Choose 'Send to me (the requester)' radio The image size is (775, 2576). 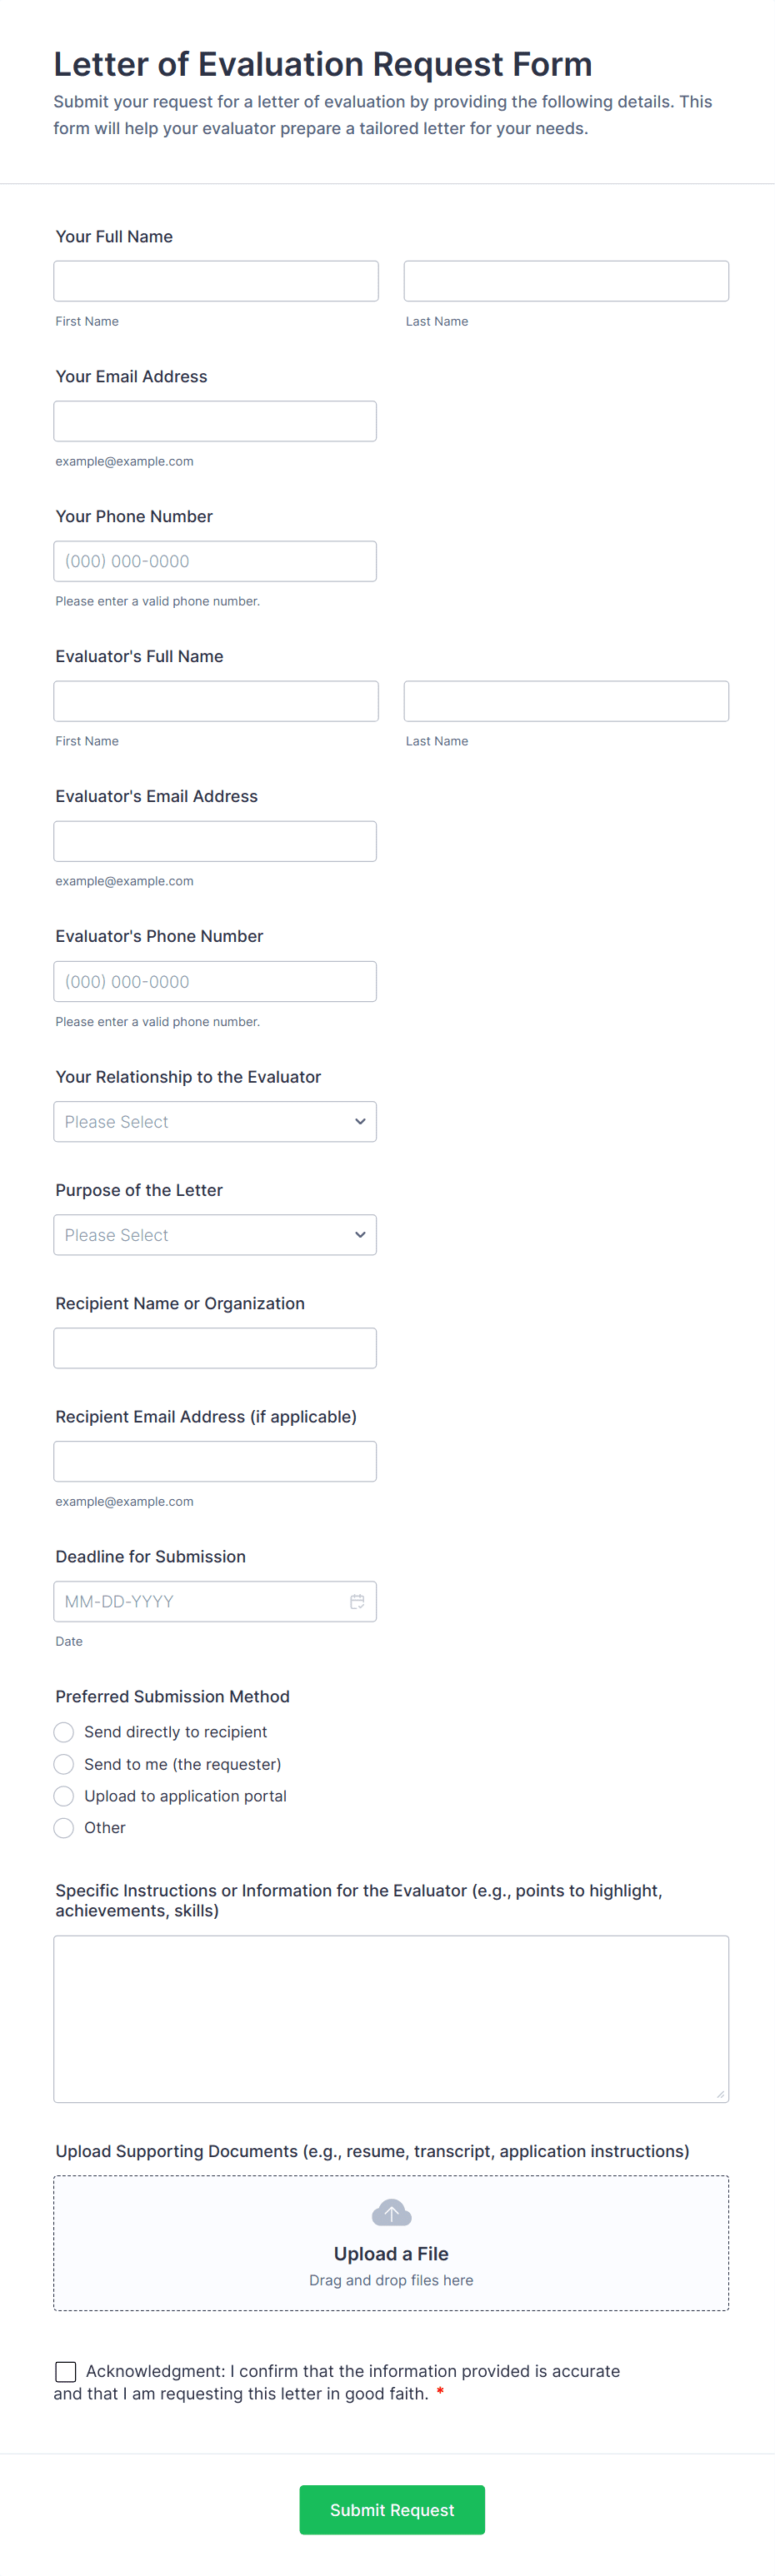tap(64, 1764)
